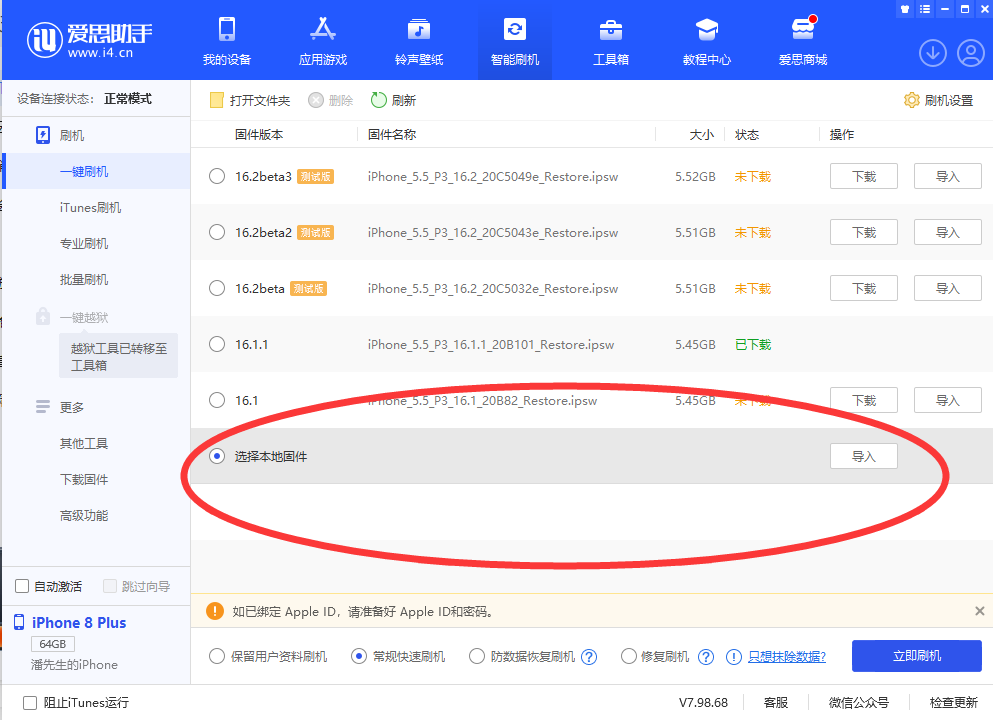Select iTunes刷机 in the sidebar
Screen dimensions: 993x720
(x=90, y=208)
